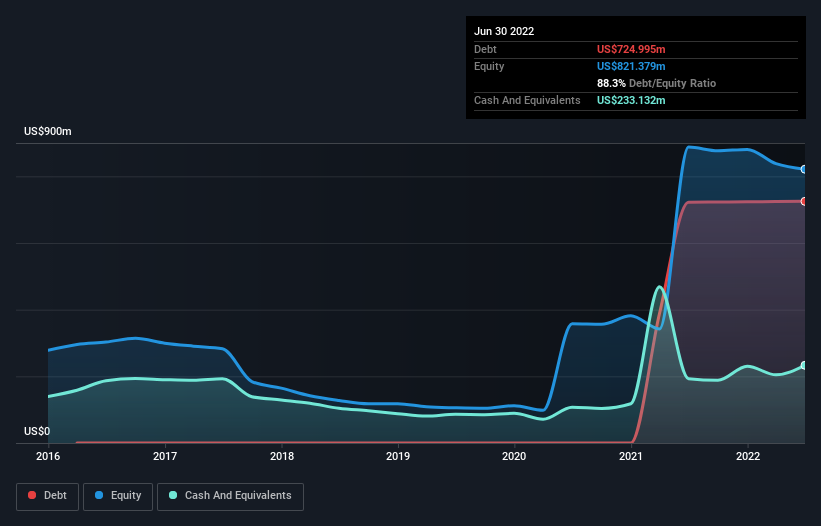Click the 2020 x-axis label
The width and height of the screenshot is (821, 526).
pos(514,456)
